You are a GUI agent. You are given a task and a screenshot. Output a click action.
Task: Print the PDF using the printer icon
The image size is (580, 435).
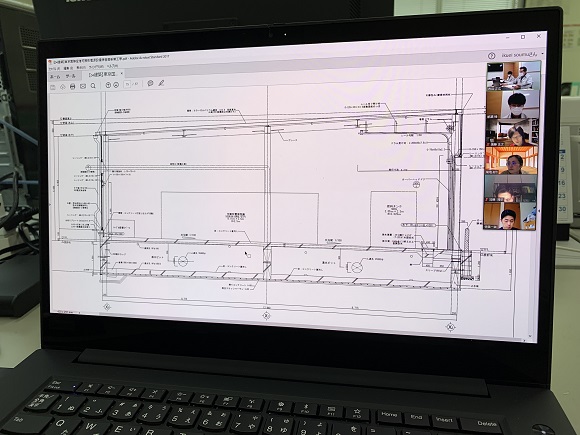(x=72, y=87)
